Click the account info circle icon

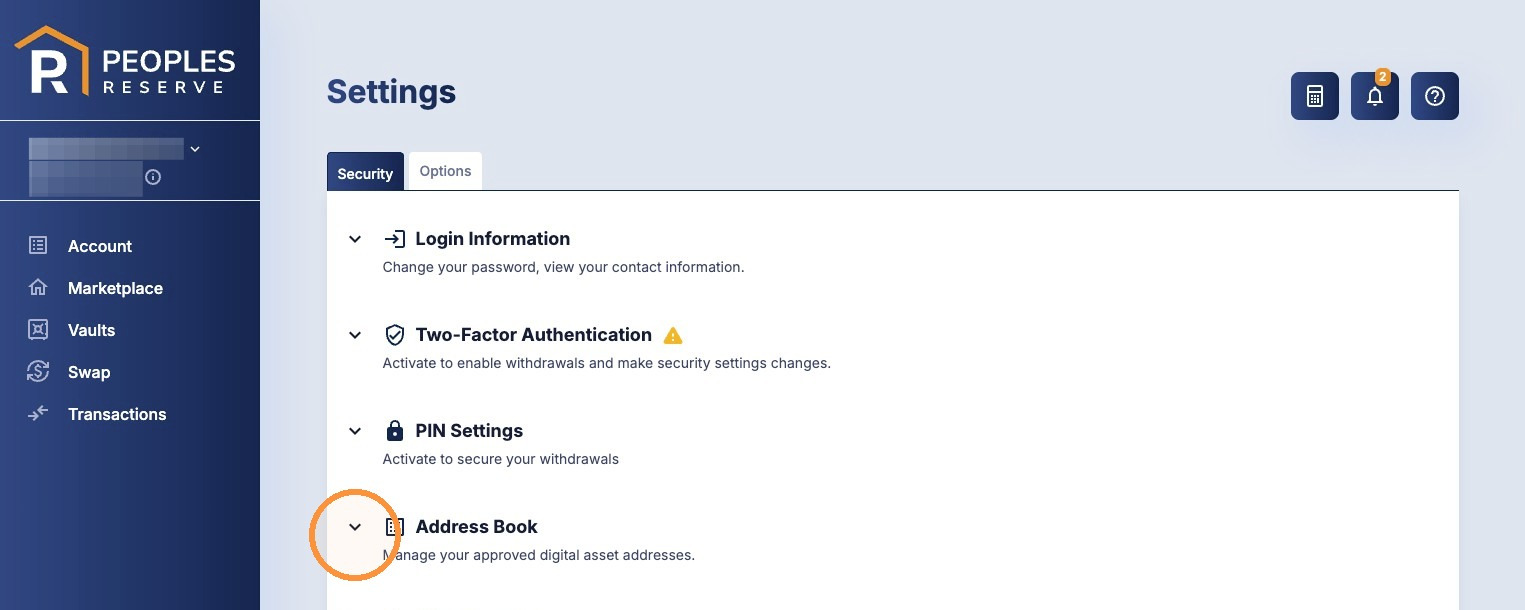tap(153, 177)
